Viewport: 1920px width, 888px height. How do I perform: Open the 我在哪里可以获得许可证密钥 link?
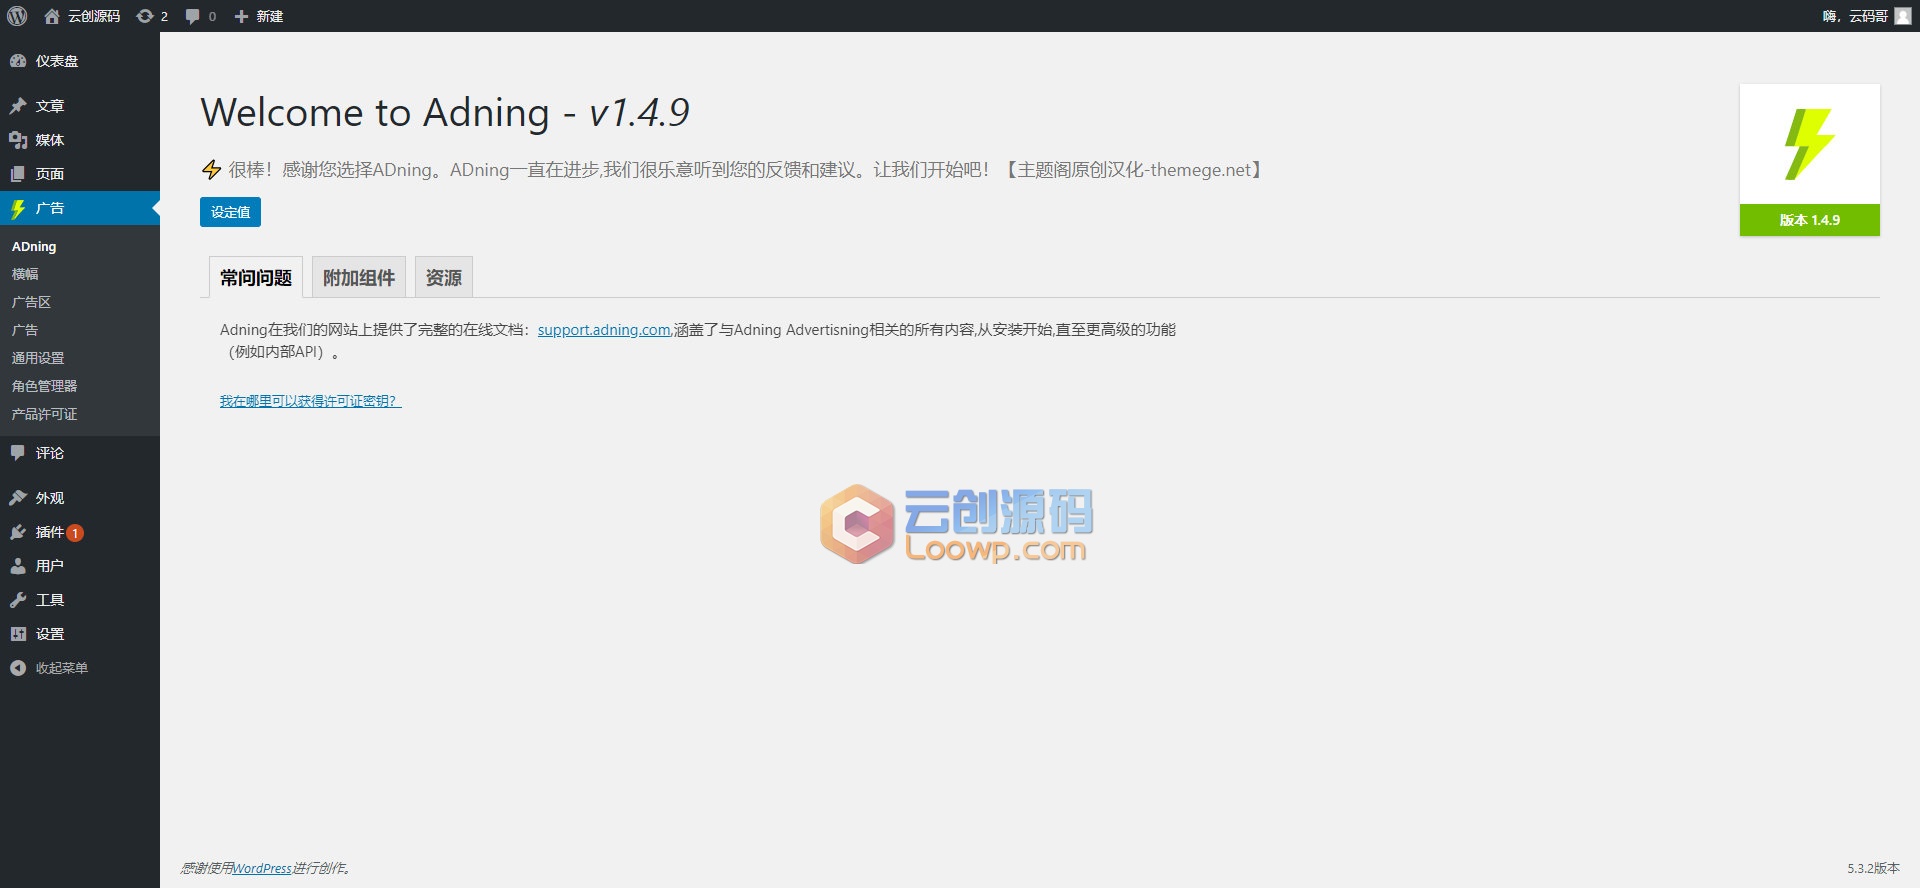click(310, 401)
